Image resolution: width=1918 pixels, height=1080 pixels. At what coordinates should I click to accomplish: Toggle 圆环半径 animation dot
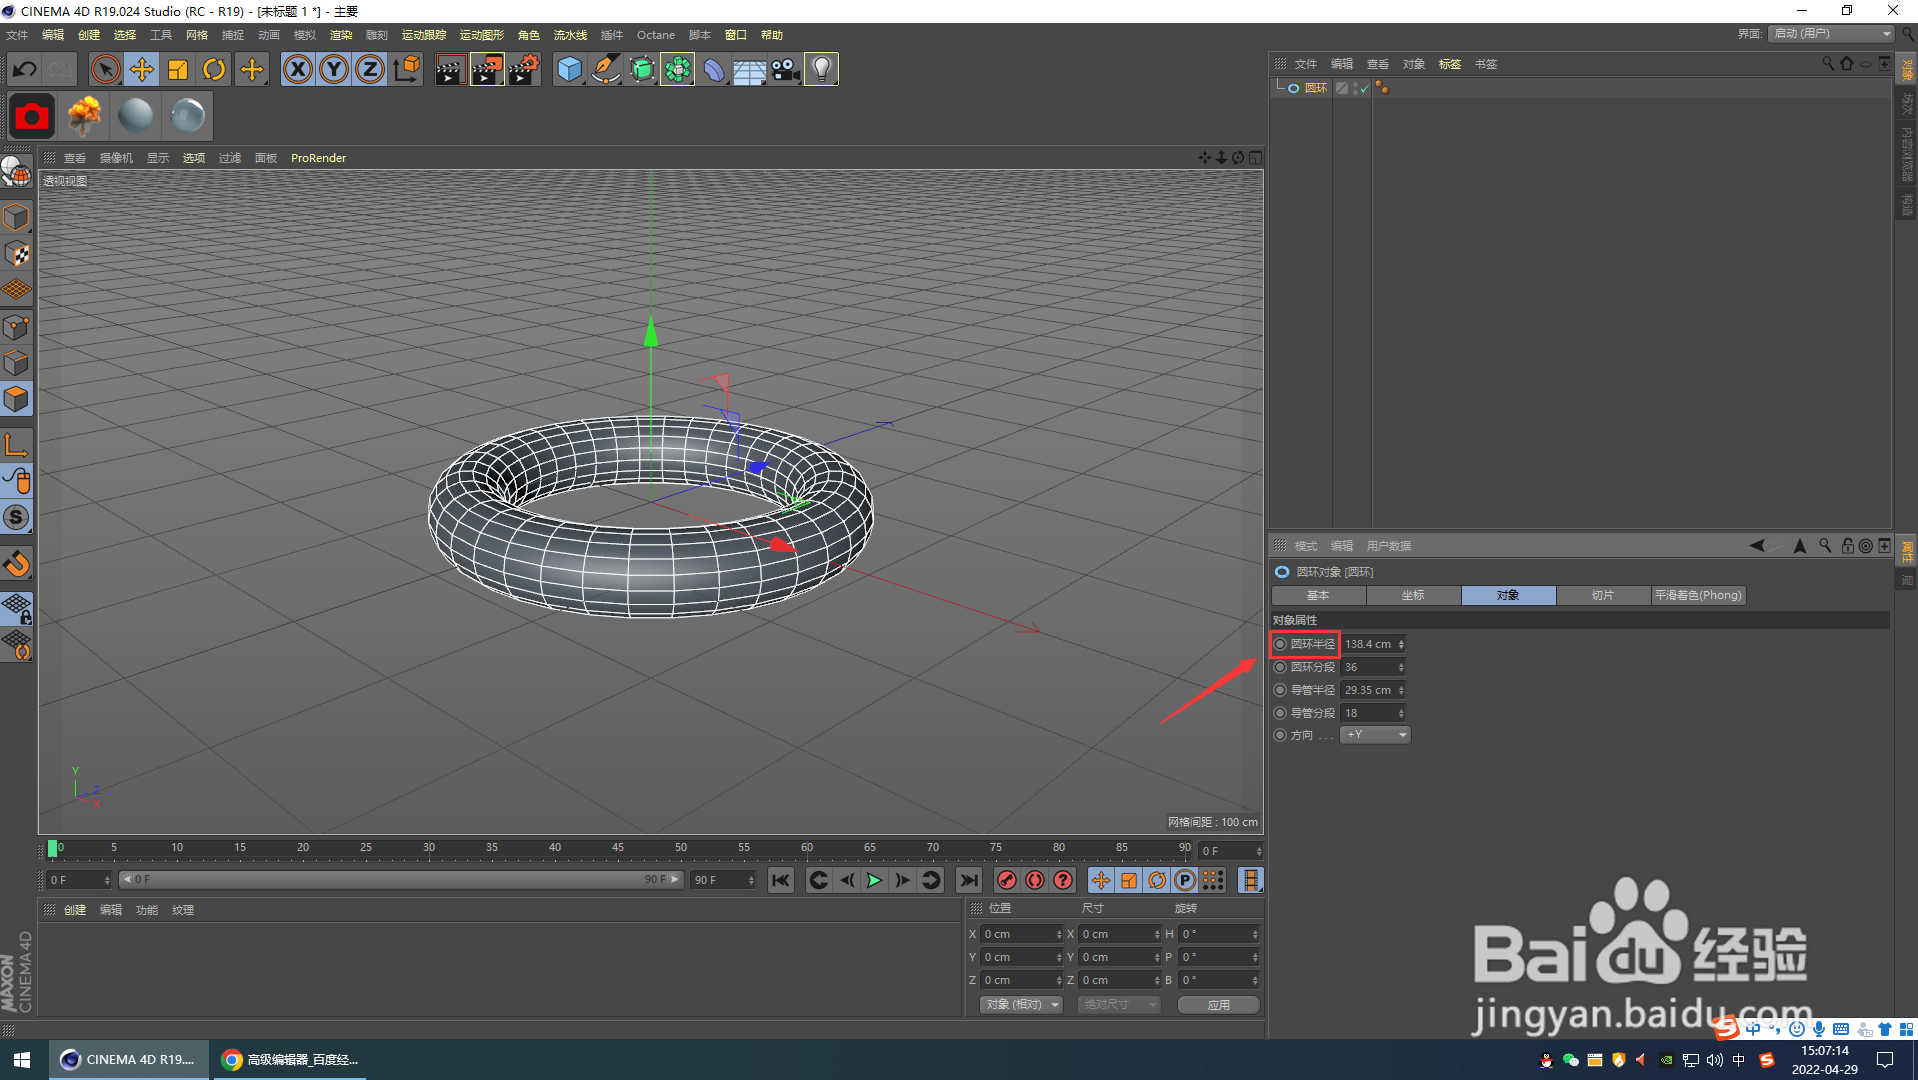[1280, 644]
